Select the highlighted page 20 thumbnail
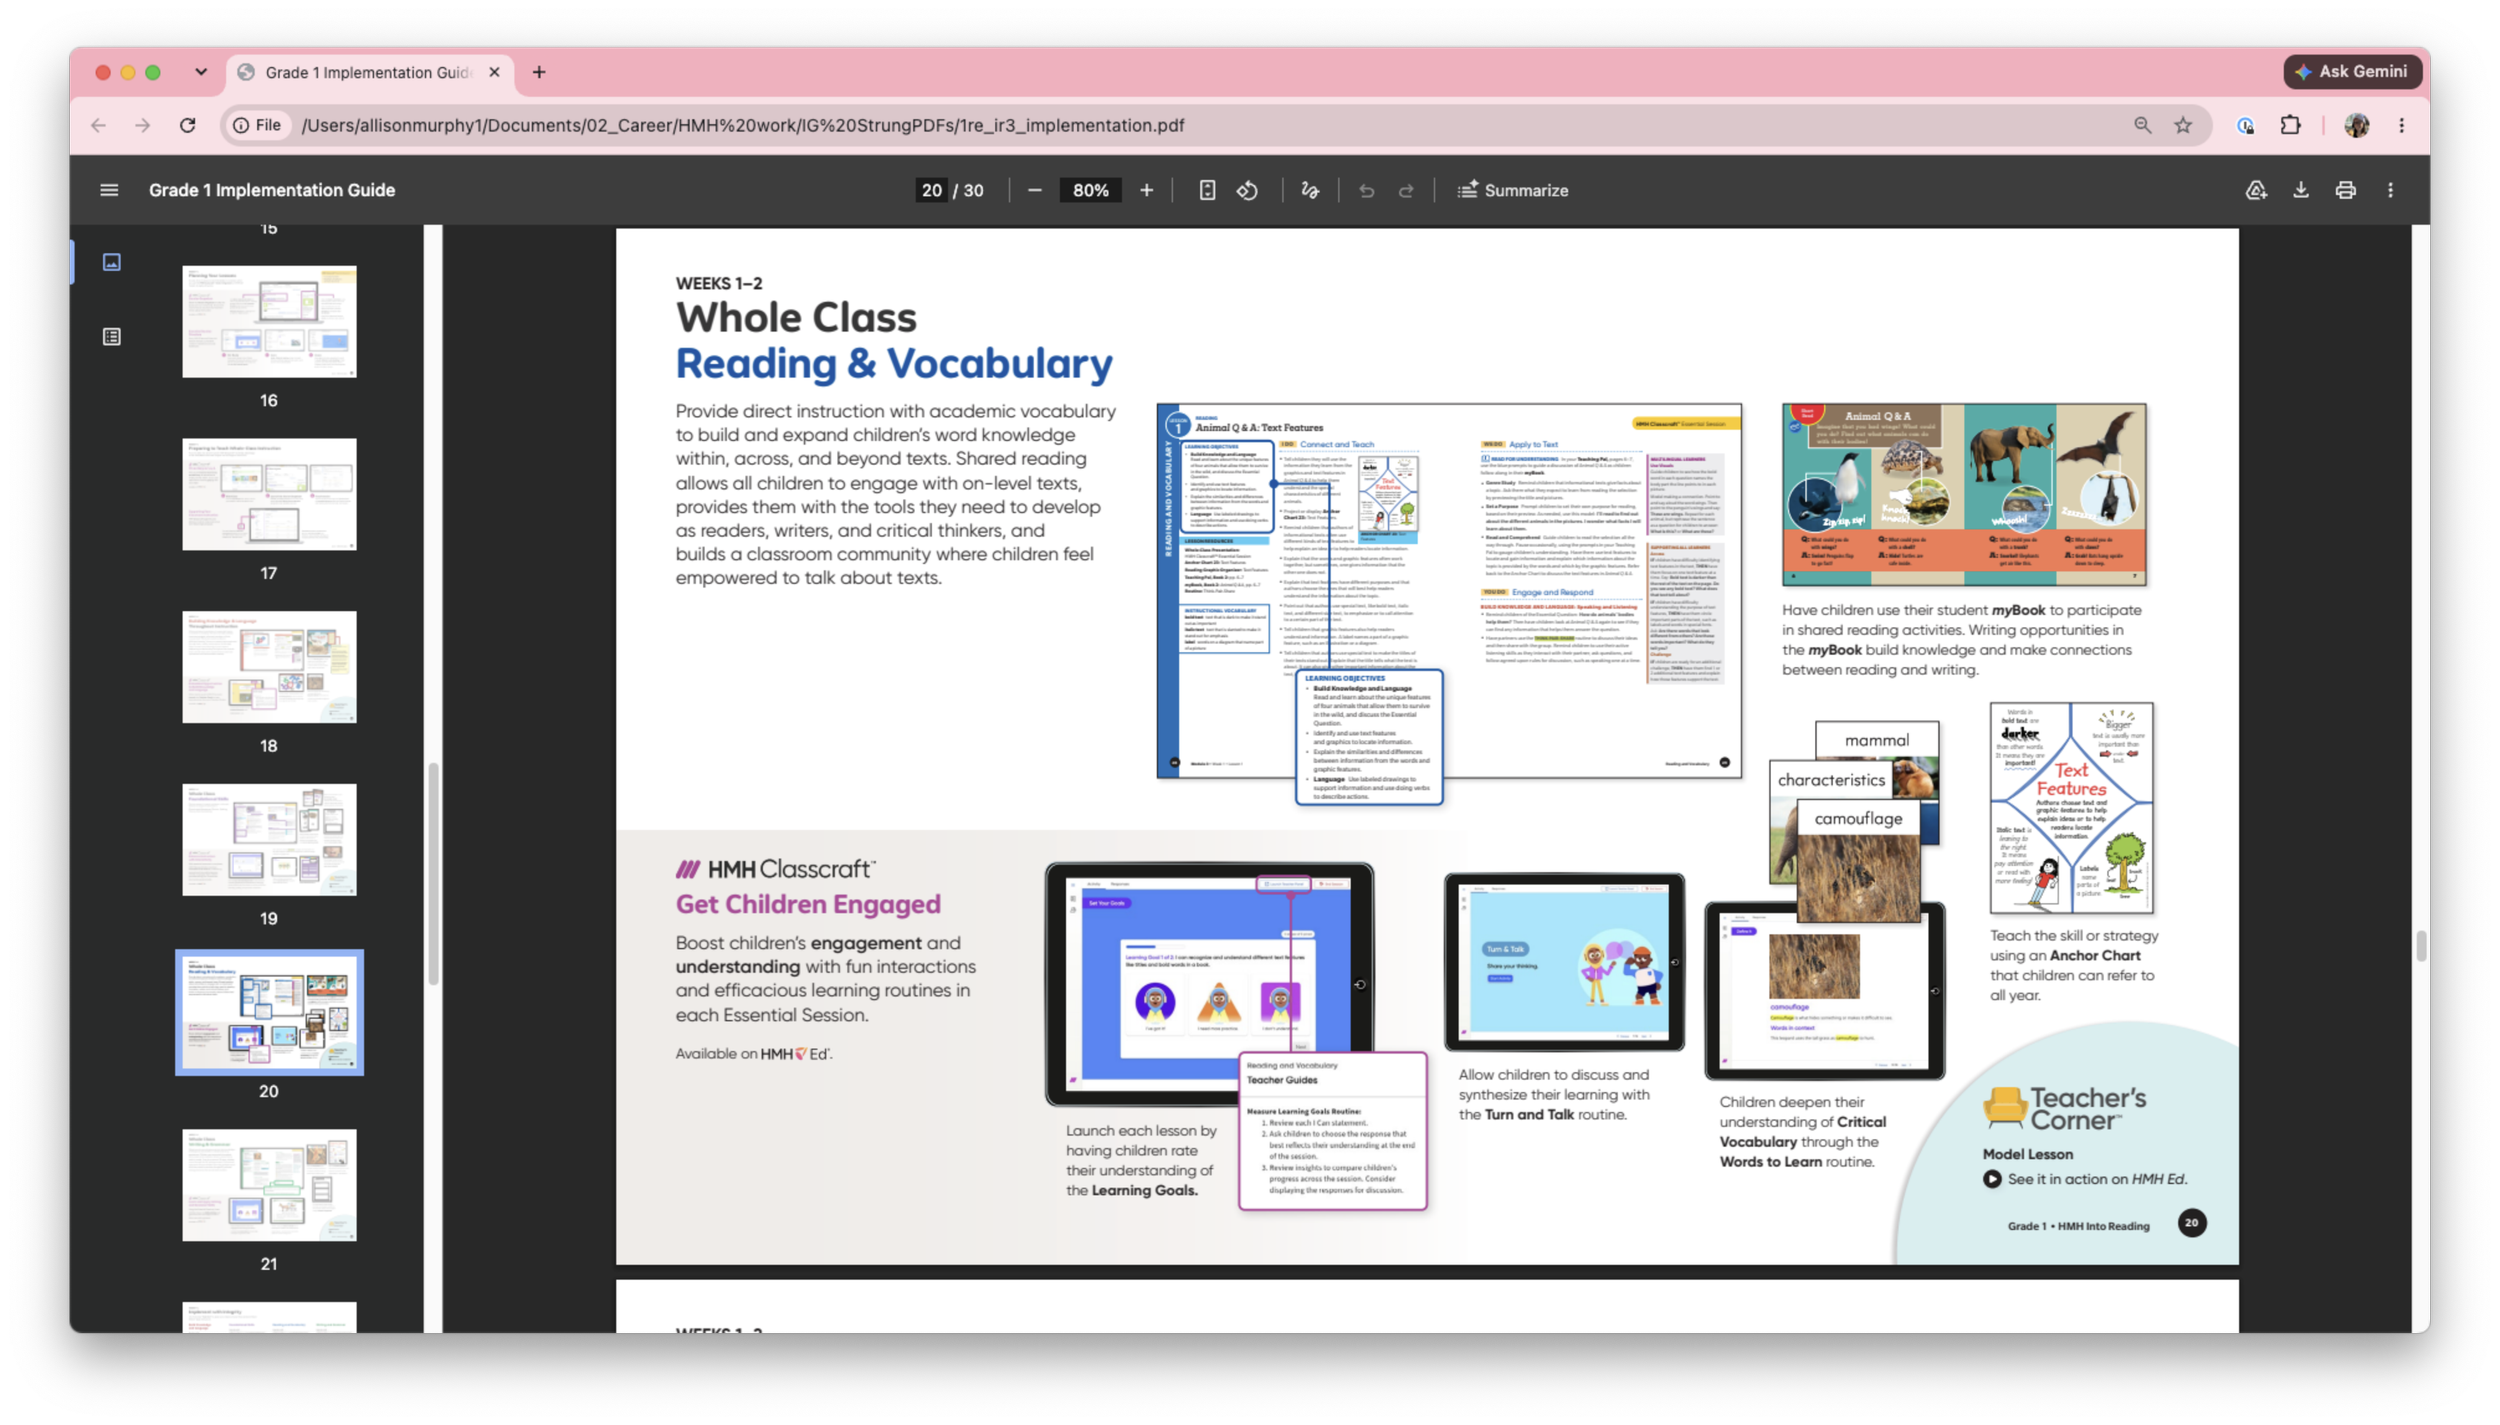The width and height of the screenshot is (2500, 1425). 269,1012
